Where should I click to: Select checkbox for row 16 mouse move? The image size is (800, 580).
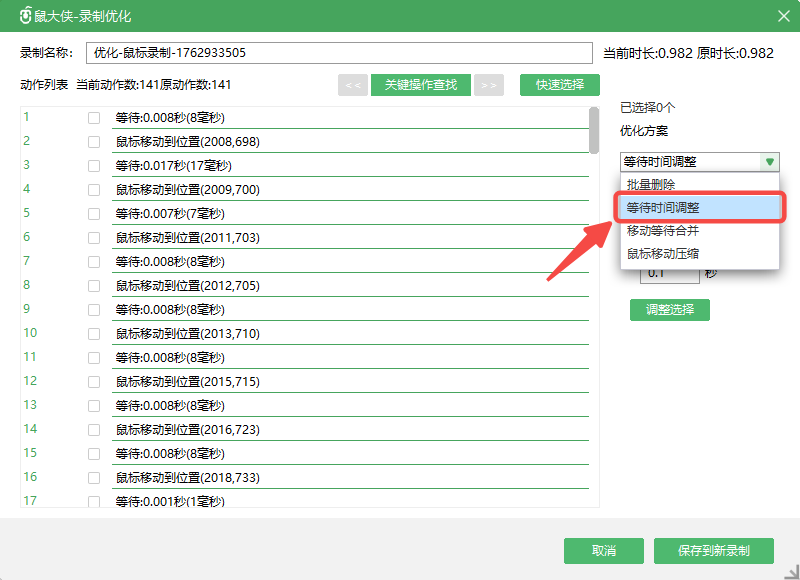click(x=94, y=478)
